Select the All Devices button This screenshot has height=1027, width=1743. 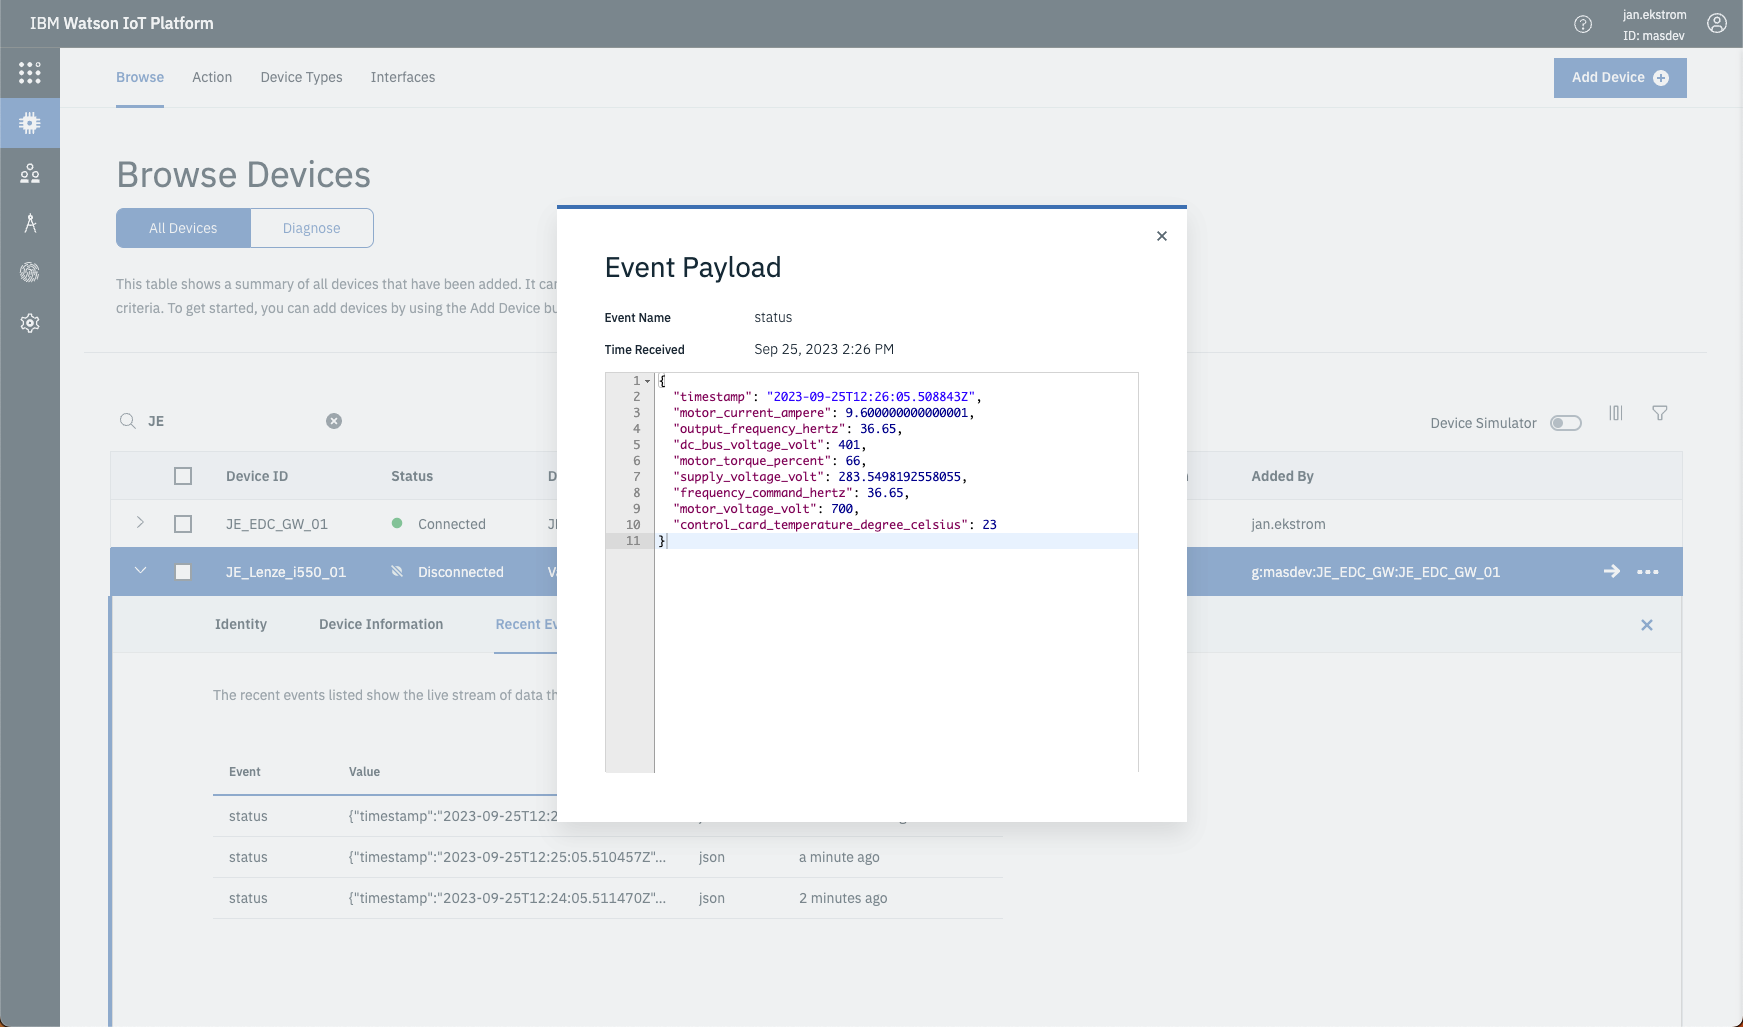tap(183, 228)
